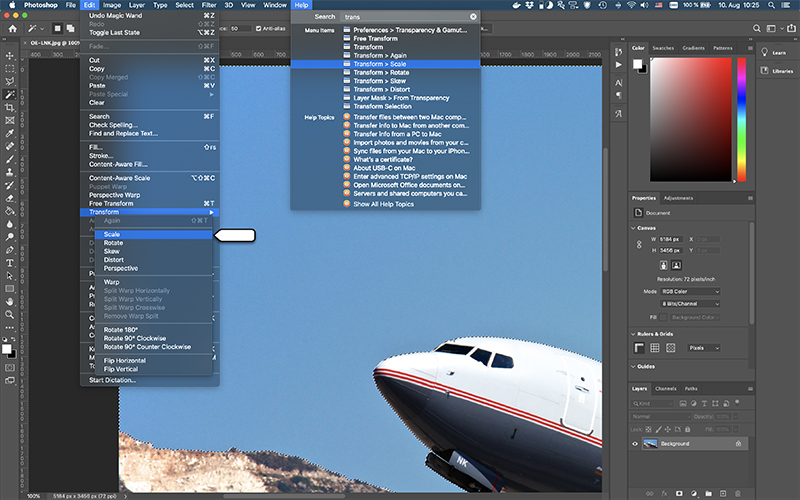Hide the Background layer using eye icon

point(635,443)
